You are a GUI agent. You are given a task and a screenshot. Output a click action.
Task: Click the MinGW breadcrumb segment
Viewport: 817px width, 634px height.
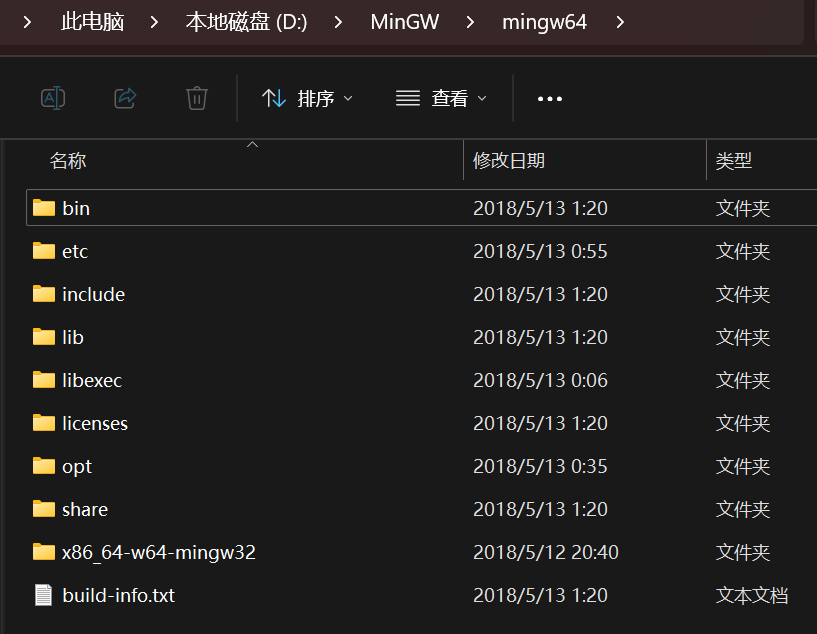(404, 22)
